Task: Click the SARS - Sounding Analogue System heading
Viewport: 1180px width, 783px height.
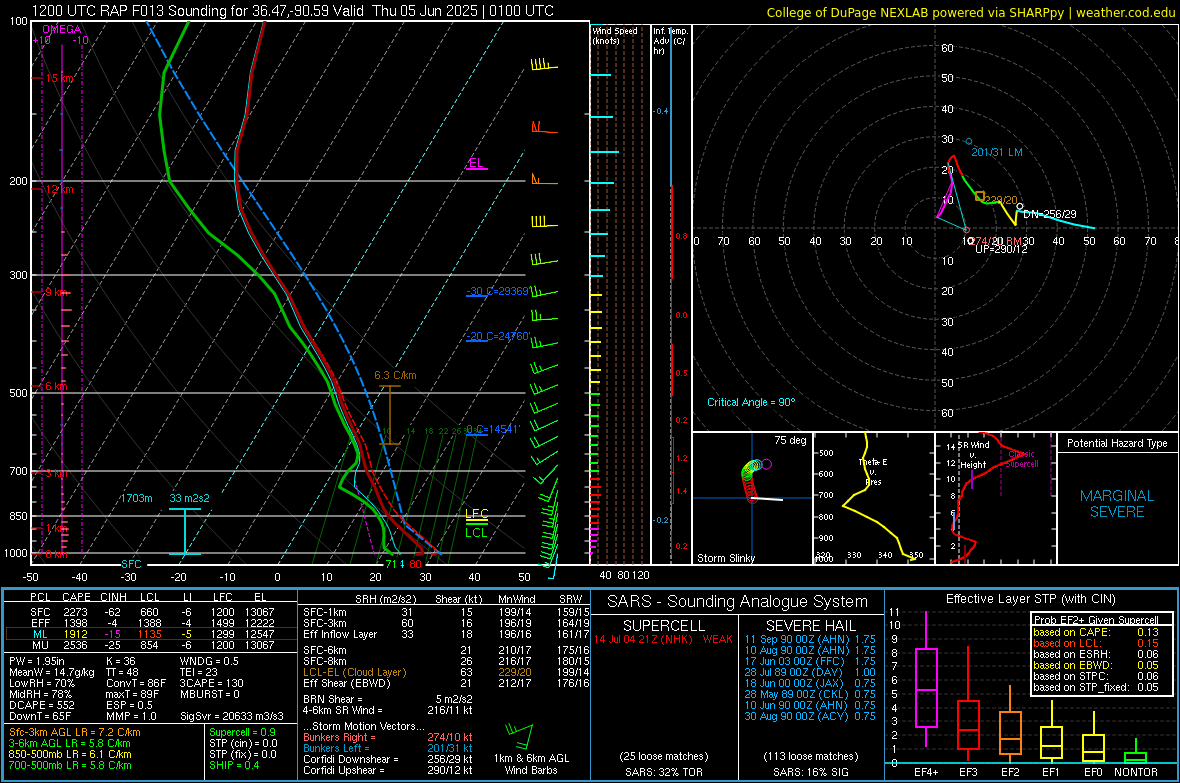Action: [x=738, y=602]
